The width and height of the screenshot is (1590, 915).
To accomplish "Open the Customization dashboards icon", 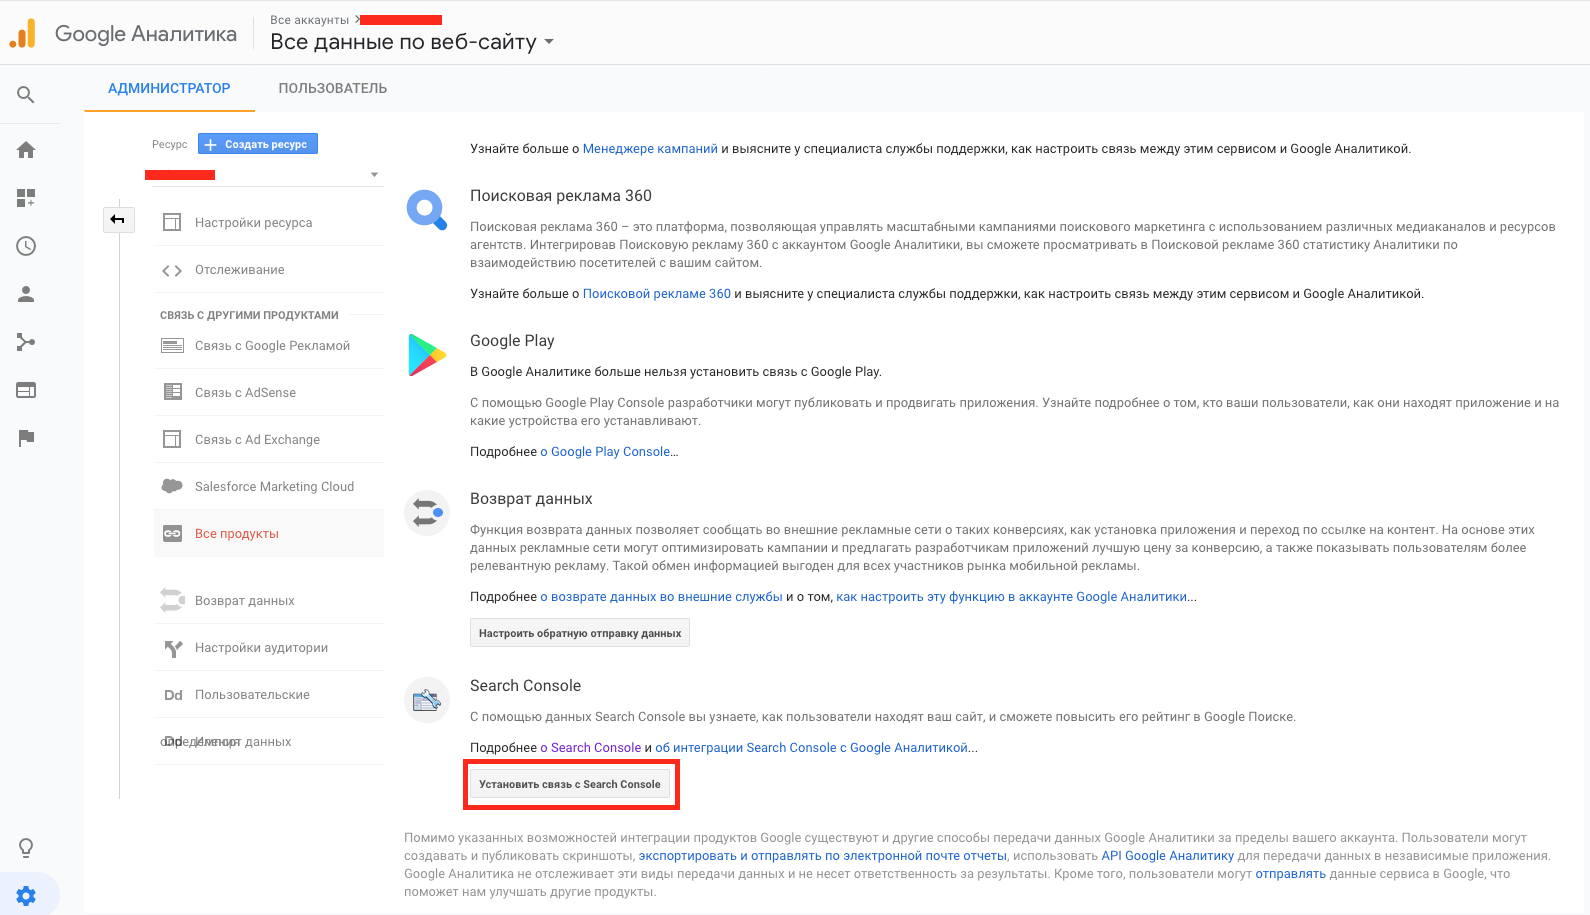I will click(x=26, y=198).
